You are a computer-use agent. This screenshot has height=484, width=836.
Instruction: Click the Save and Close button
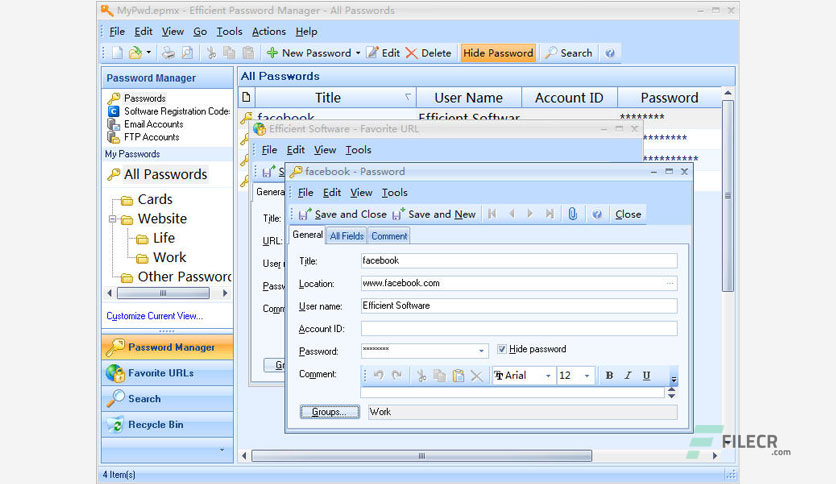(342, 214)
